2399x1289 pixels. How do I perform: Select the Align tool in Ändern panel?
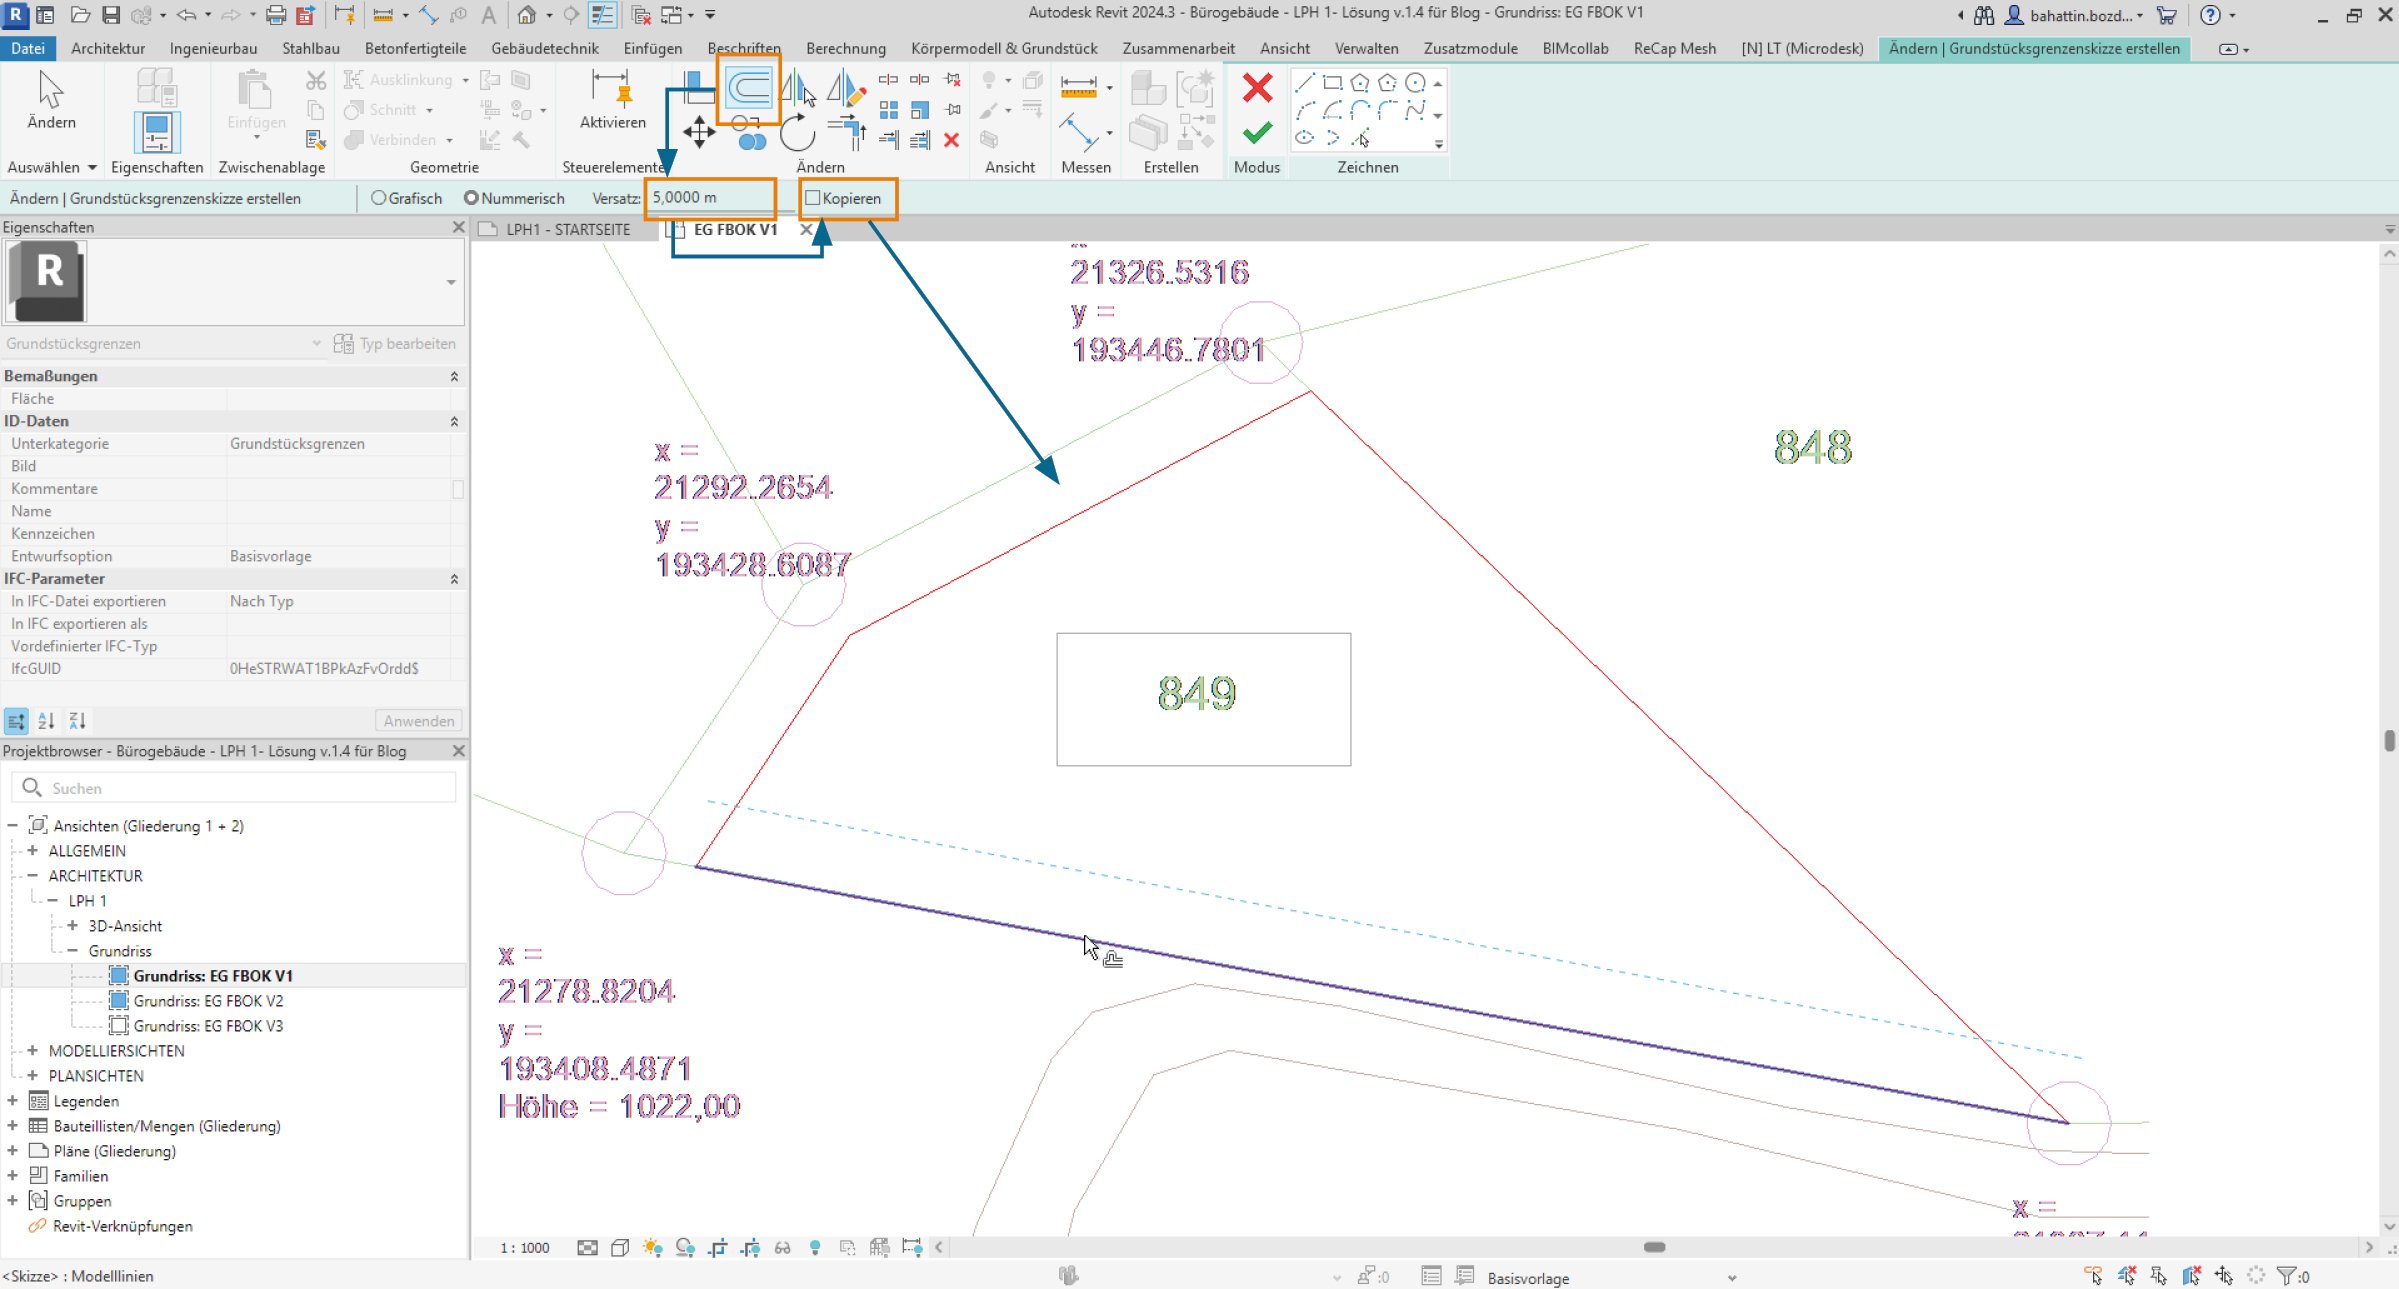pyautogui.click(x=699, y=89)
